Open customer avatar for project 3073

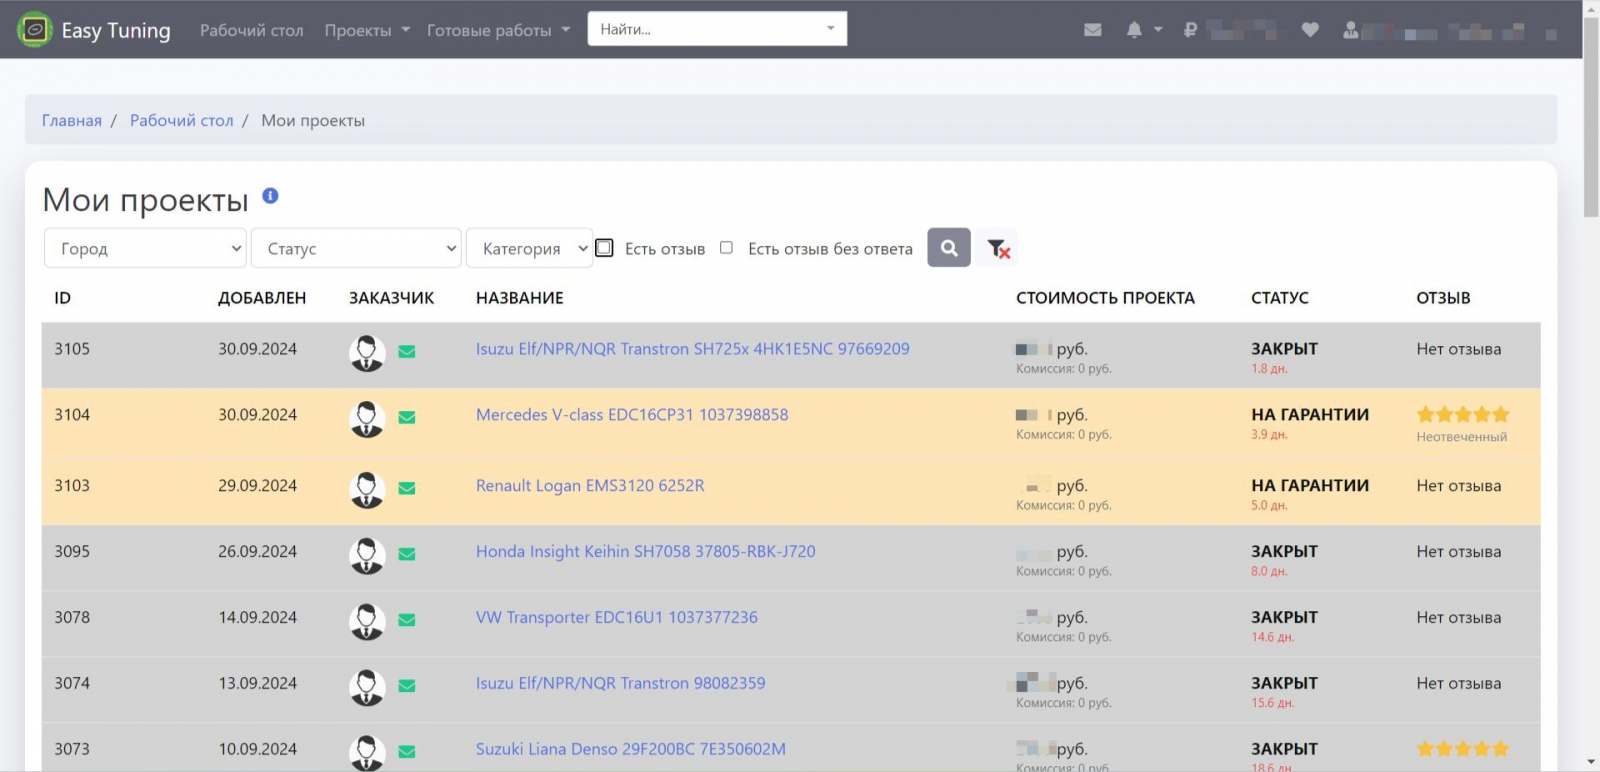367,753
